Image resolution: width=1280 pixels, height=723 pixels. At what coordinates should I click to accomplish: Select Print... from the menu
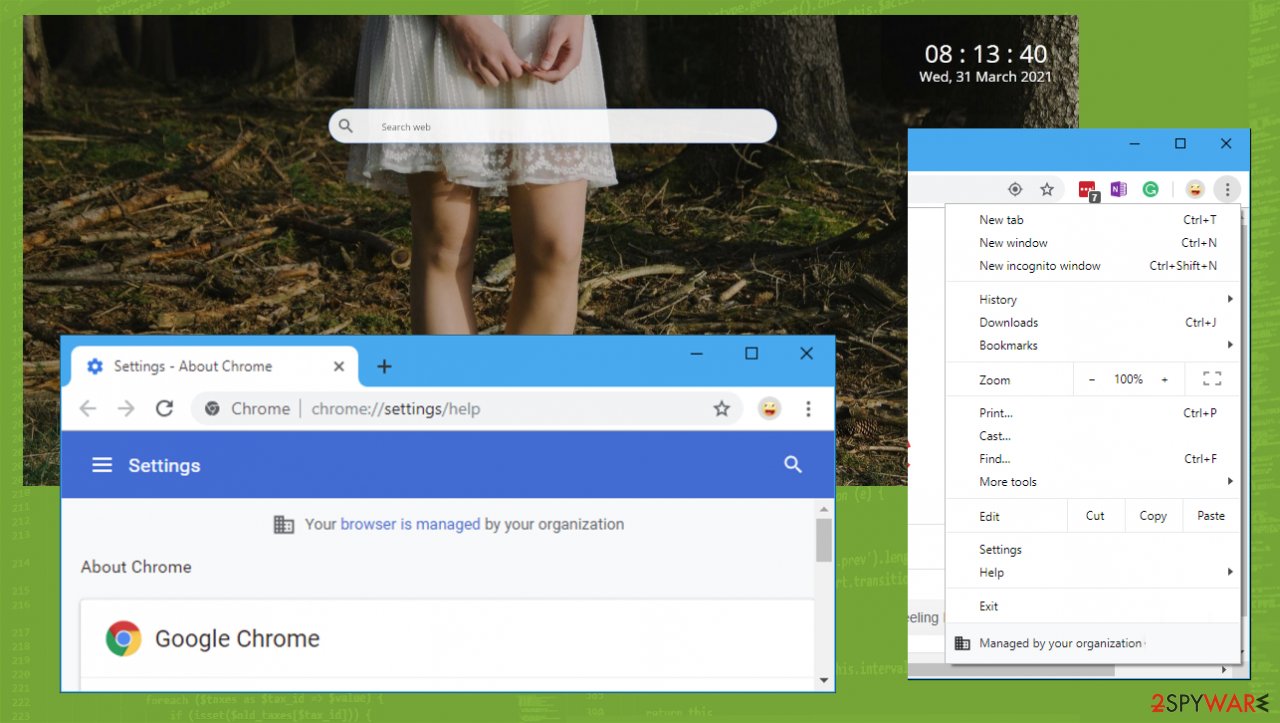pos(1093,413)
